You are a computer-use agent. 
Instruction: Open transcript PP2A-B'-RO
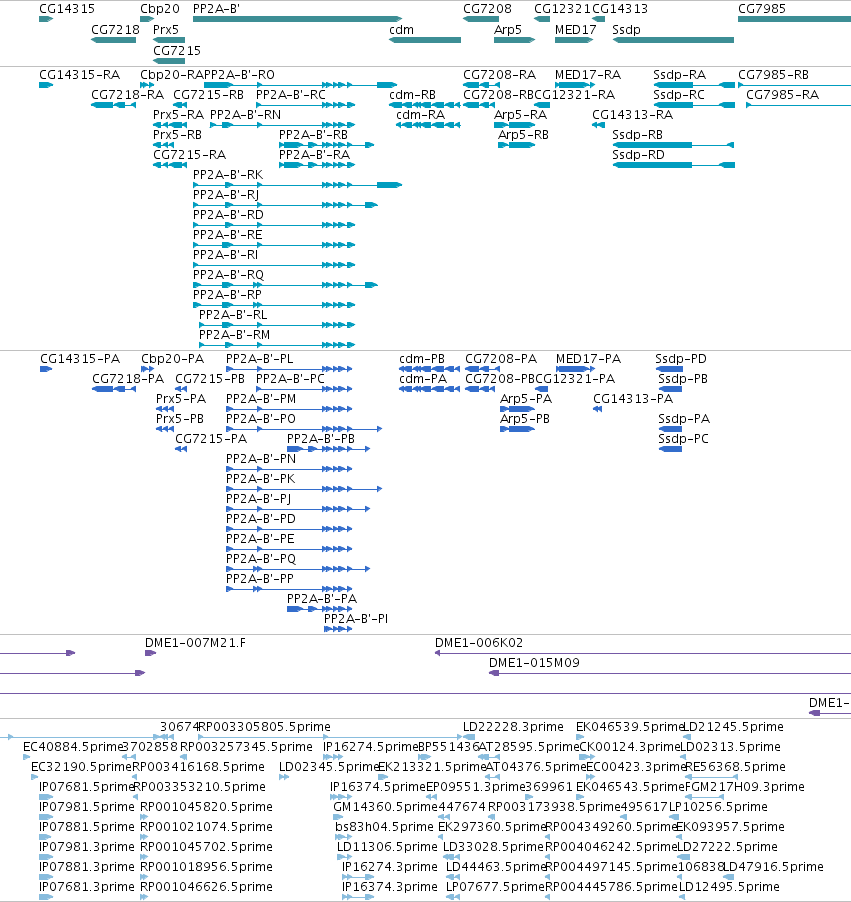[x=239, y=75]
